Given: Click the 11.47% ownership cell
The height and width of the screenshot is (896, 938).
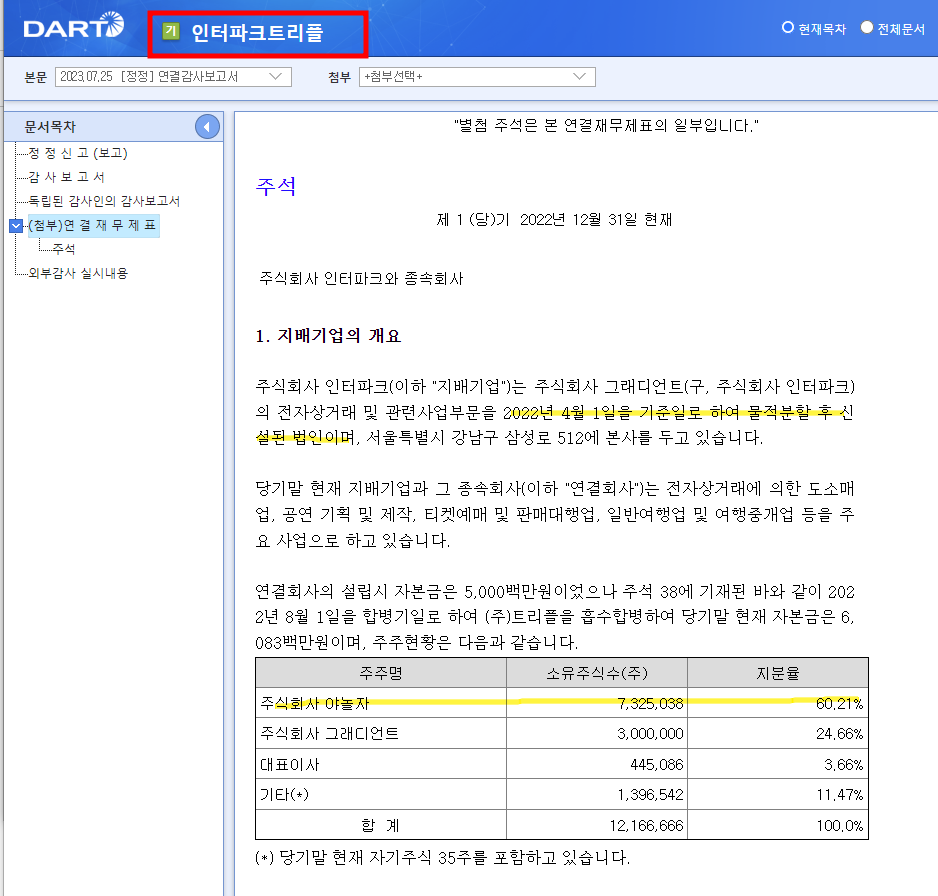Looking at the screenshot, I should 778,794.
